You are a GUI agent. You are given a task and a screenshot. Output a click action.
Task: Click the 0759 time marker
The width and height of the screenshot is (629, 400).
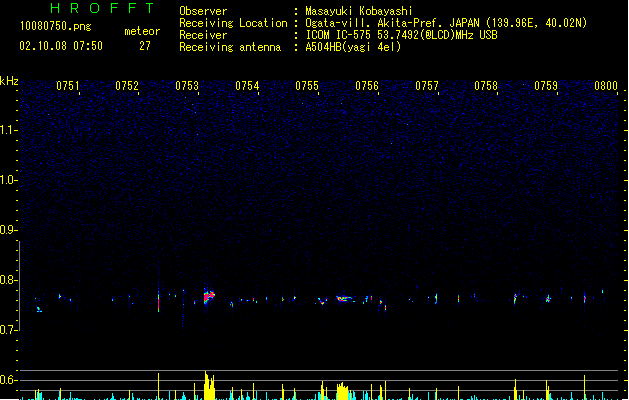[546, 86]
